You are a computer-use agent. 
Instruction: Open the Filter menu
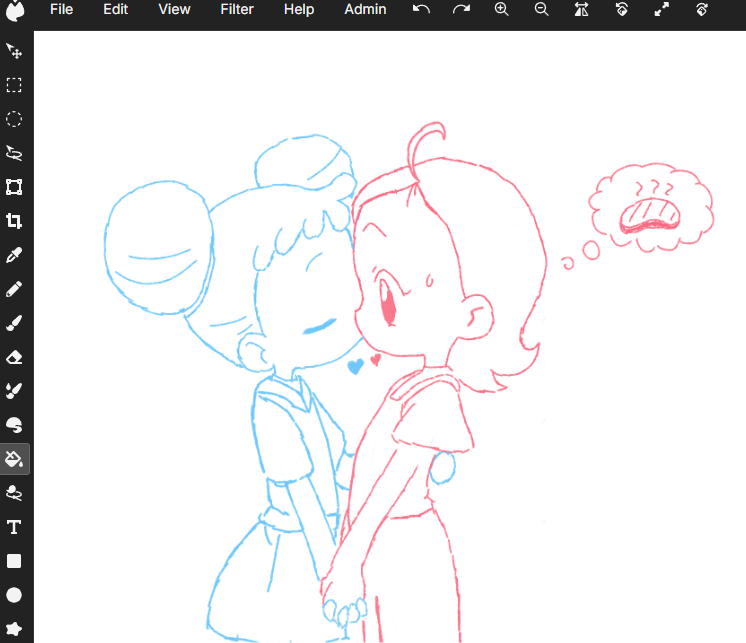coord(237,10)
